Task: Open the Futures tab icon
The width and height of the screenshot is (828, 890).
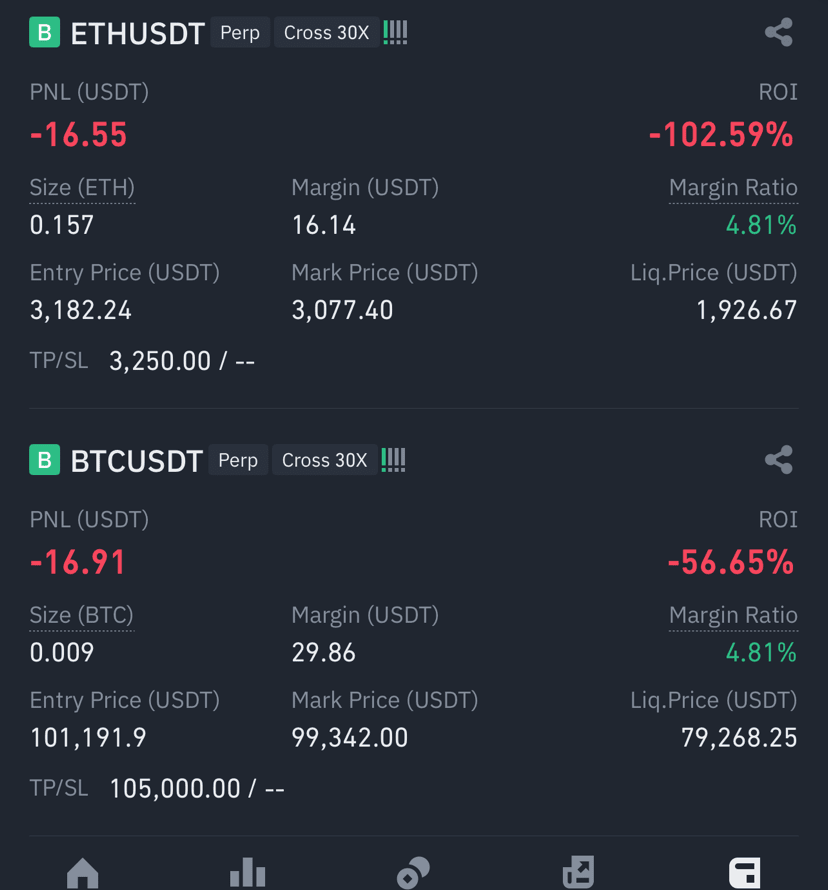Action: [x=578, y=873]
